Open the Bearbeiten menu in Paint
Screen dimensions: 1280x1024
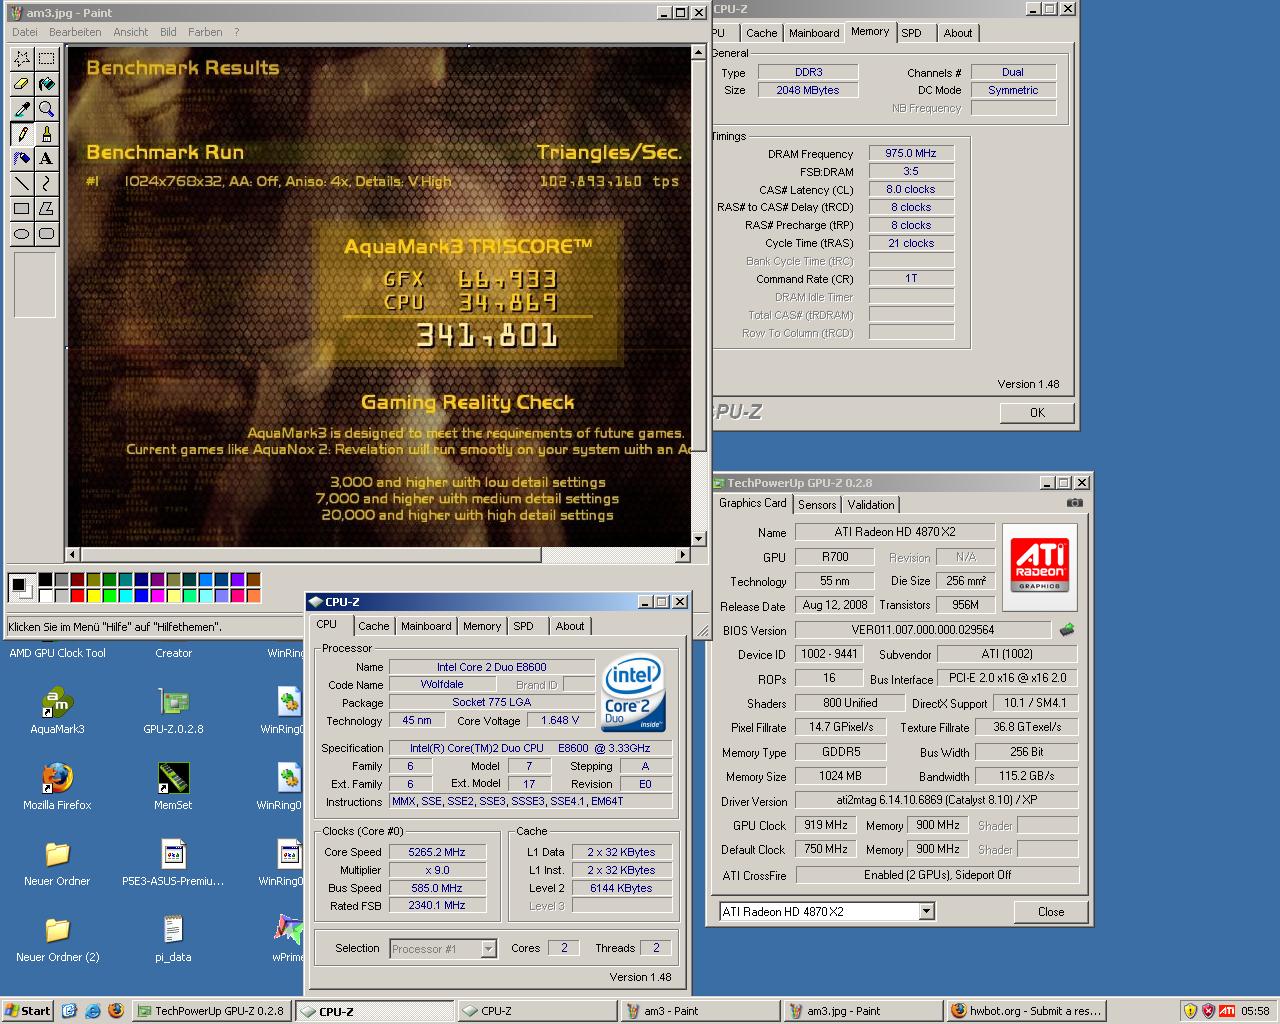75,32
